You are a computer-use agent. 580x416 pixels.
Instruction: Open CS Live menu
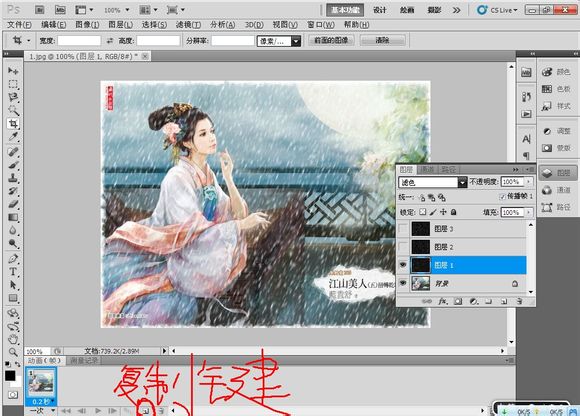pyautogui.click(x=498, y=10)
